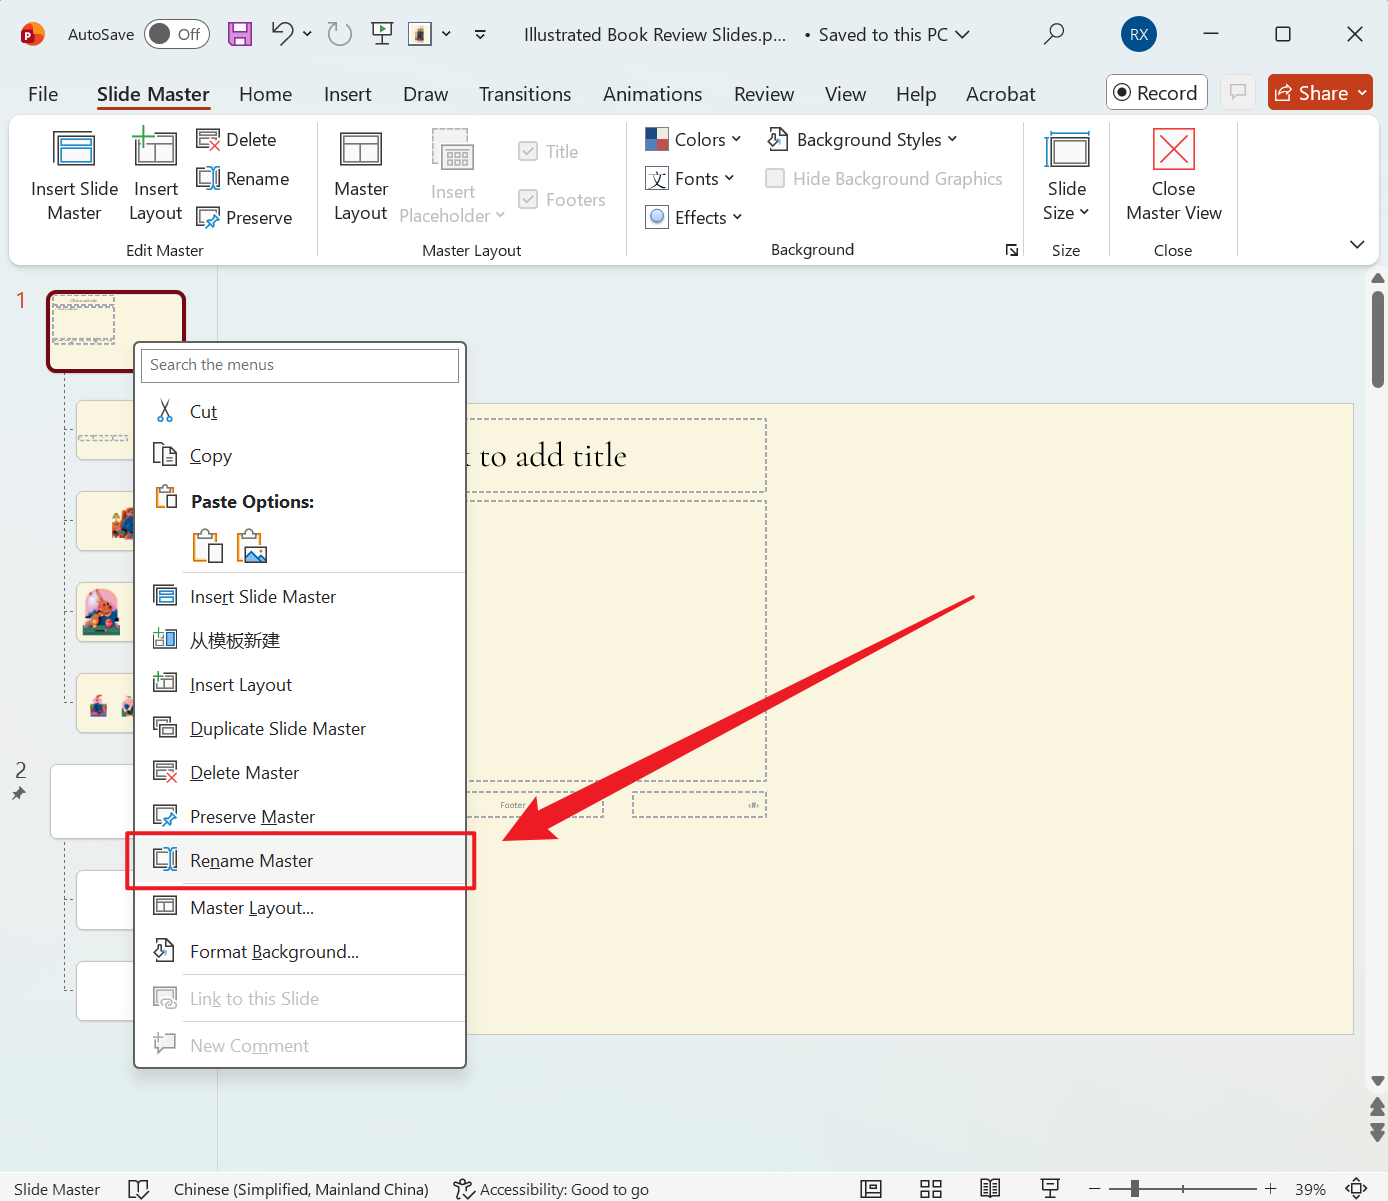Screen dimensions: 1388x1201
Task: Click the Save icon in title bar
Action: [240, 34]
